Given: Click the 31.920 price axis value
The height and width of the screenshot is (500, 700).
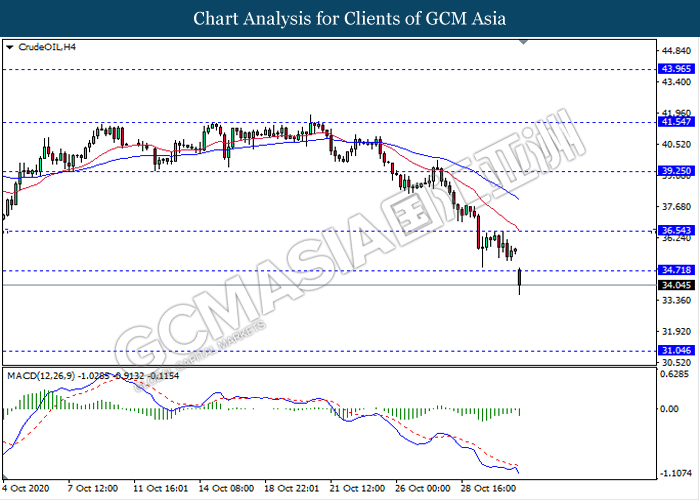Looking at the screenshot, I should coord(676,331).
